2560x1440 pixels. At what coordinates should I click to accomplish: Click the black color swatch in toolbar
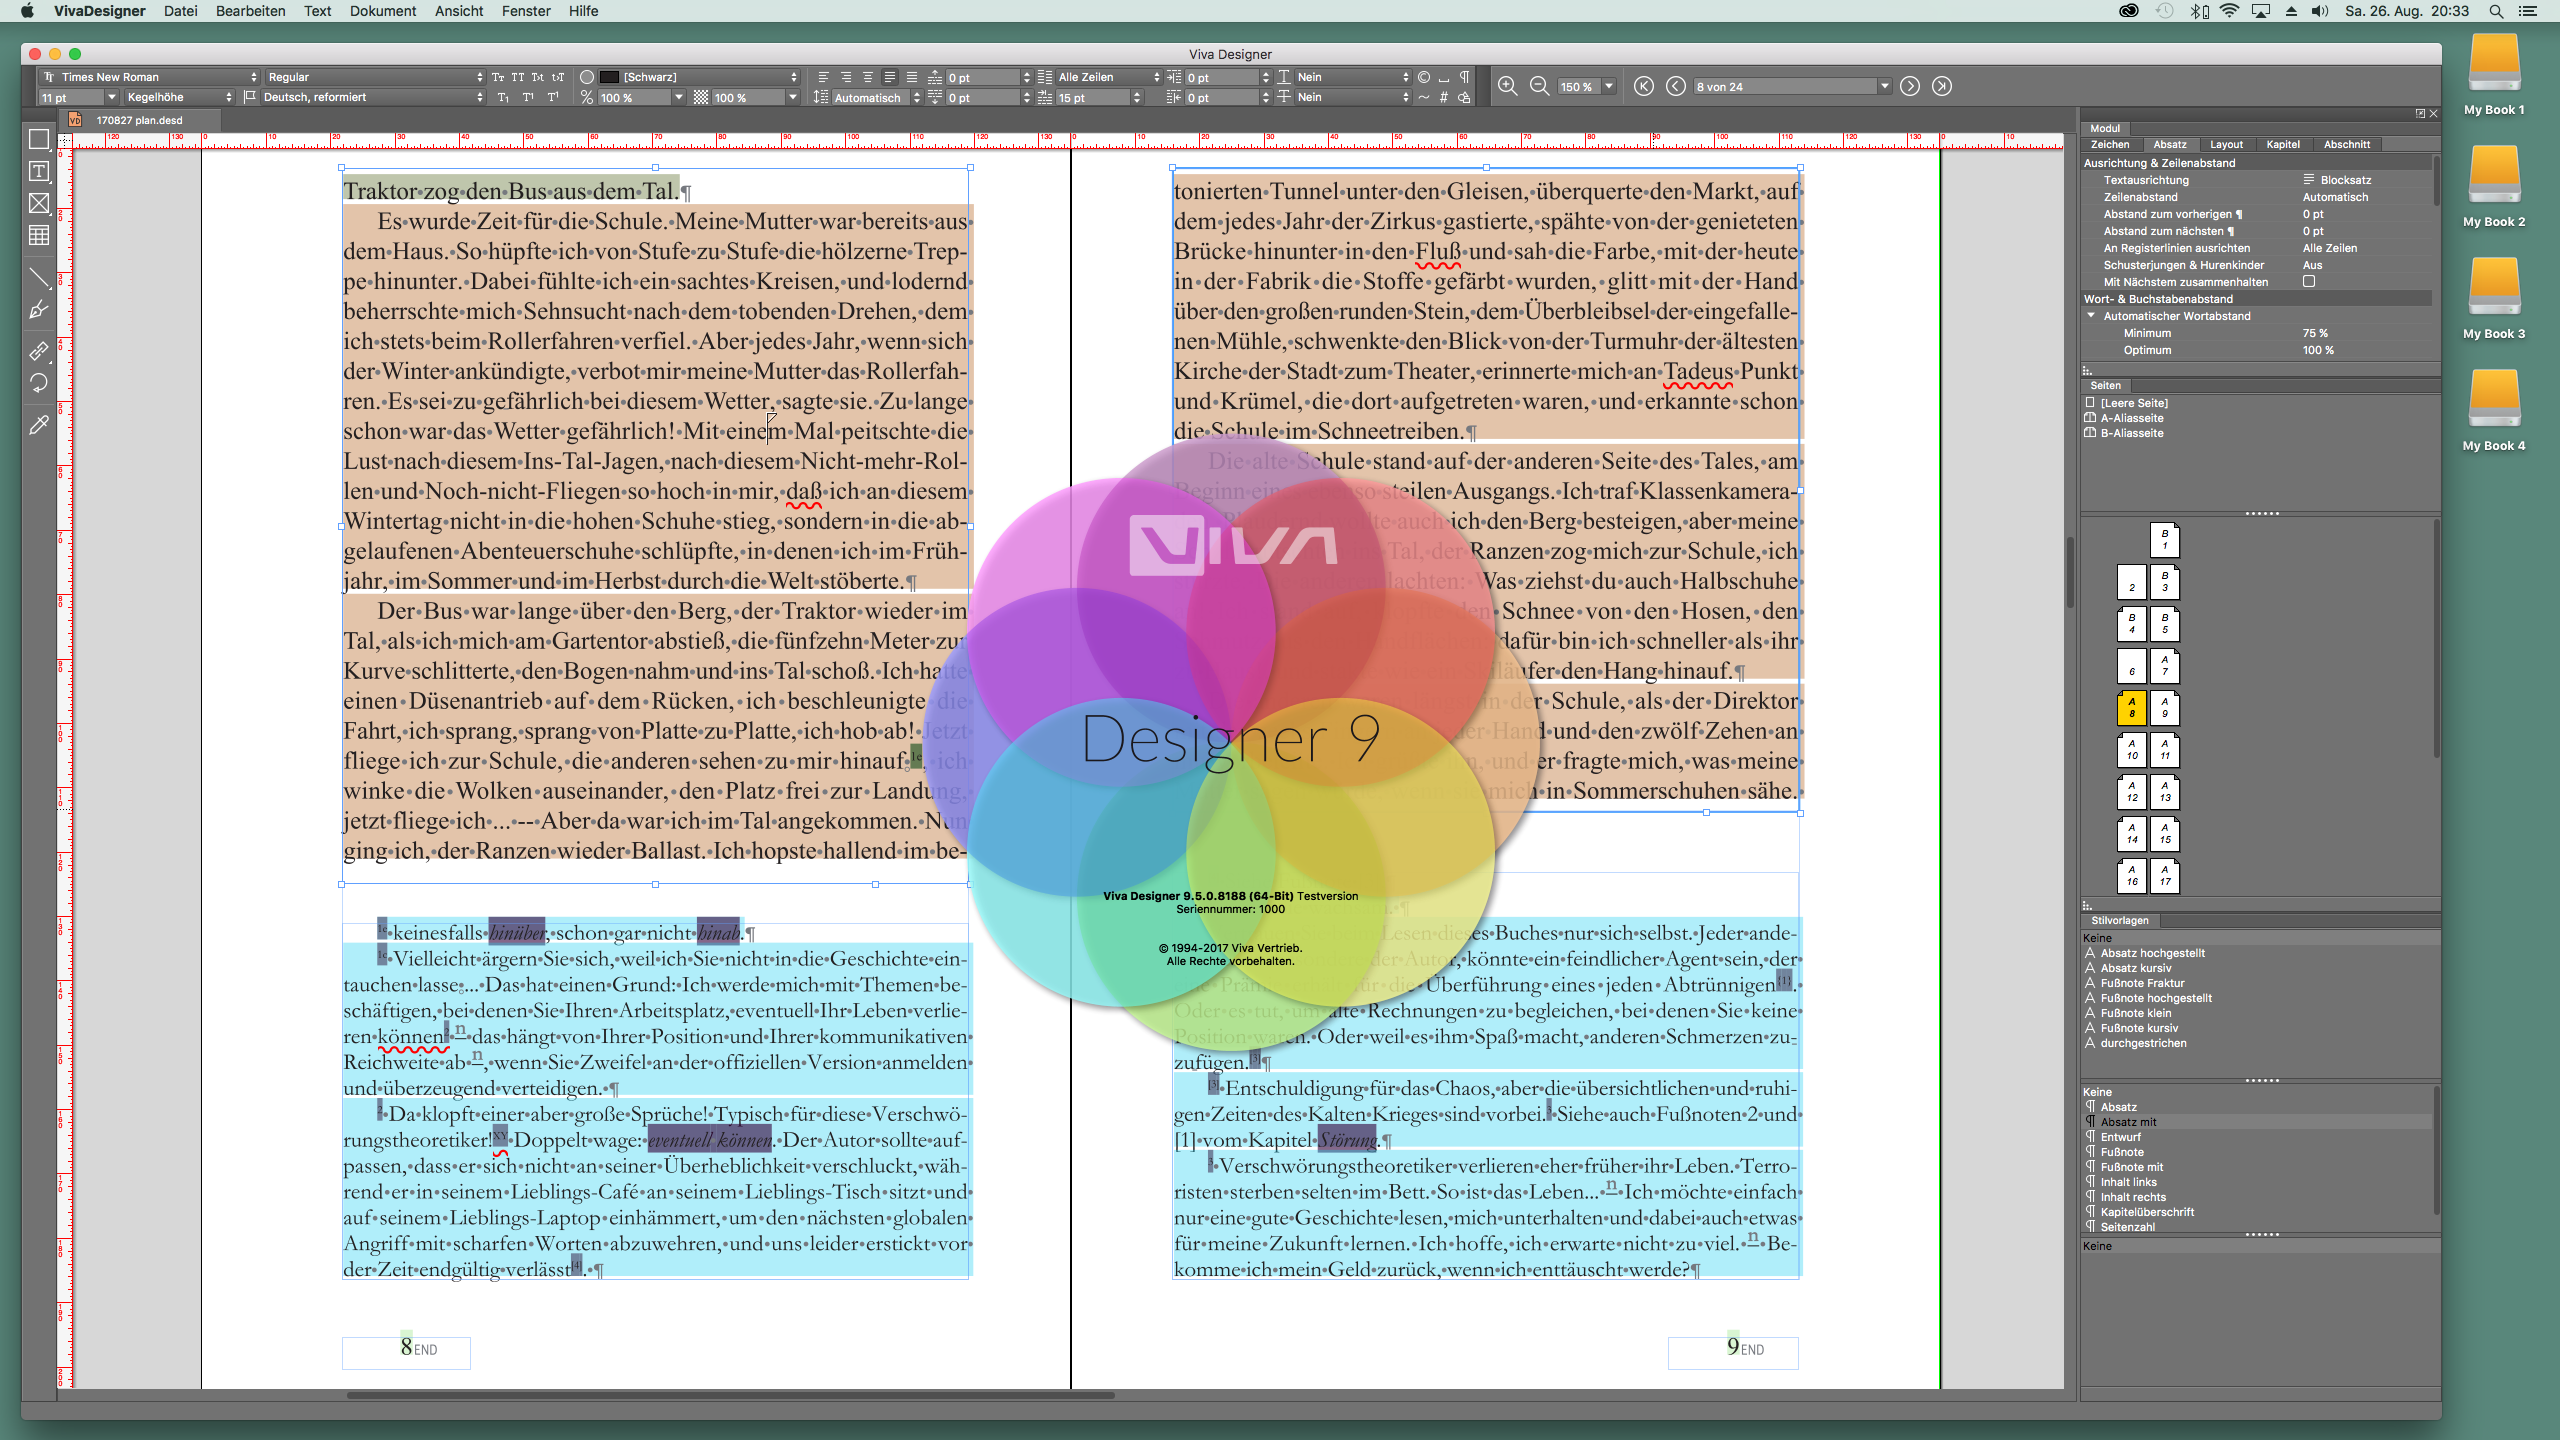coord(610,77)
